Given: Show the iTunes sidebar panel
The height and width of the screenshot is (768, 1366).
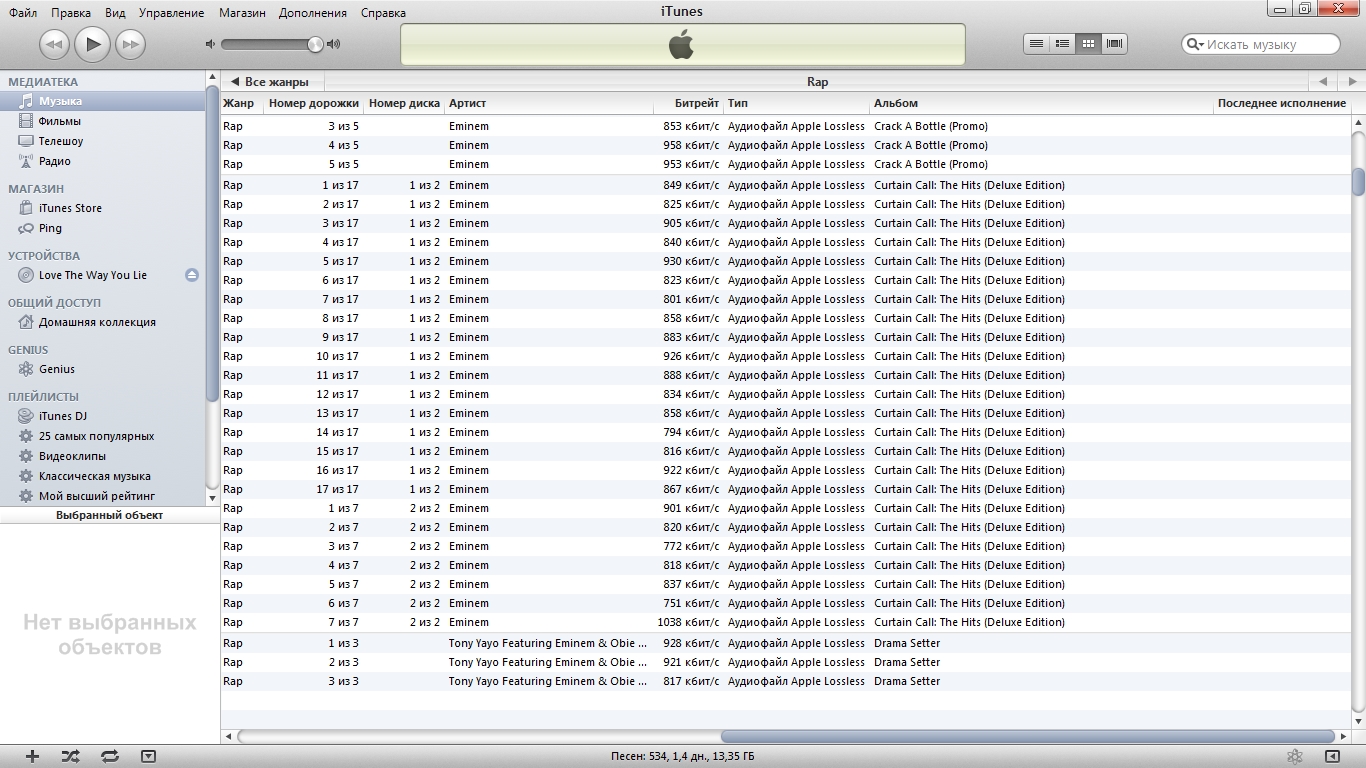Looking at the screenshot, I should point(1332,757).
